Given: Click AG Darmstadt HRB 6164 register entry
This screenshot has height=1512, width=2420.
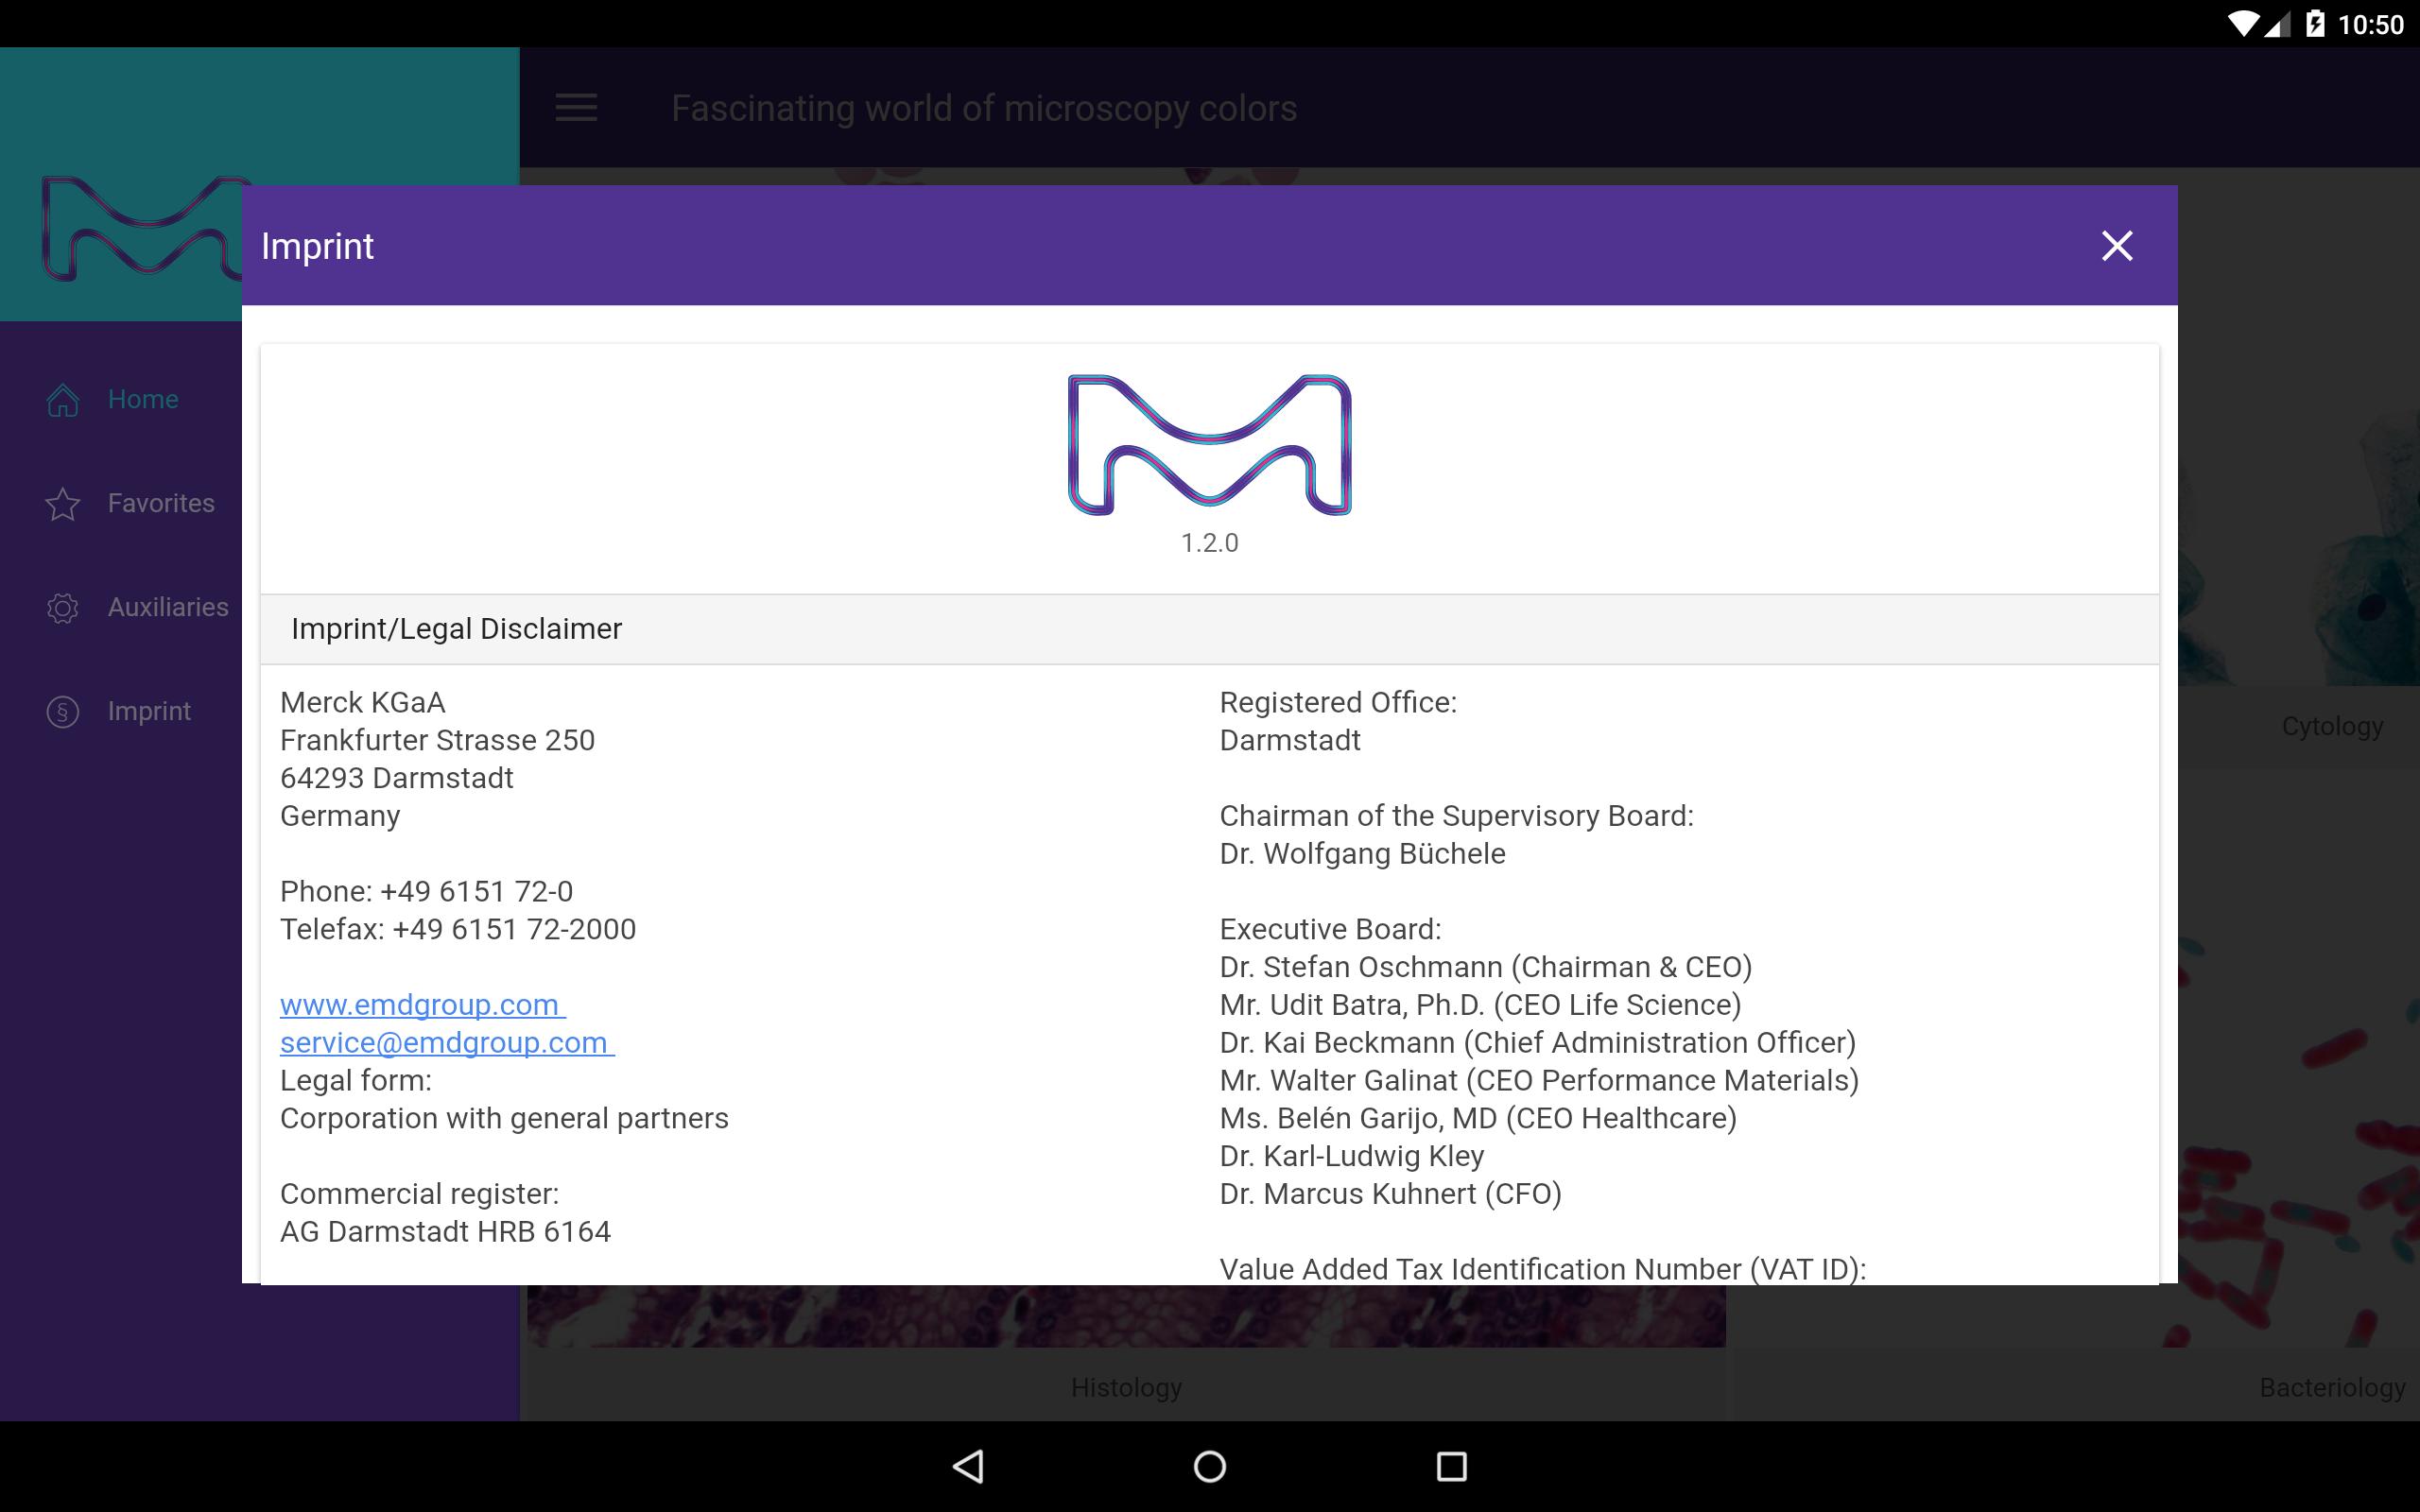Looking at the screenshot, I should click(445, 1232).
